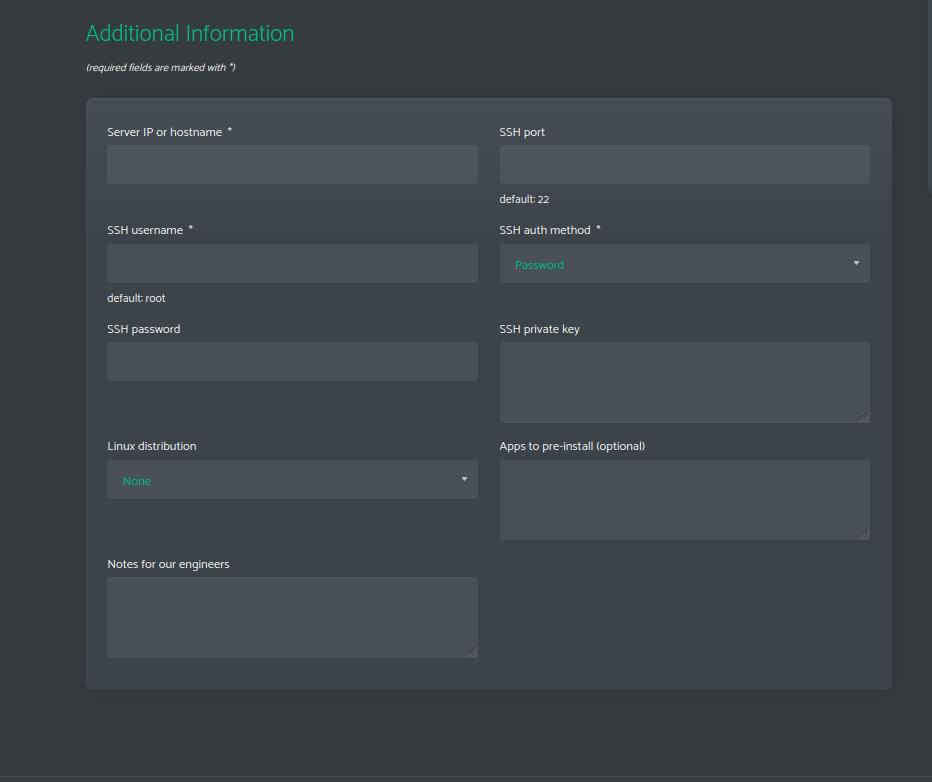Click the 'Server IP or hostname' label

[165, 132]
